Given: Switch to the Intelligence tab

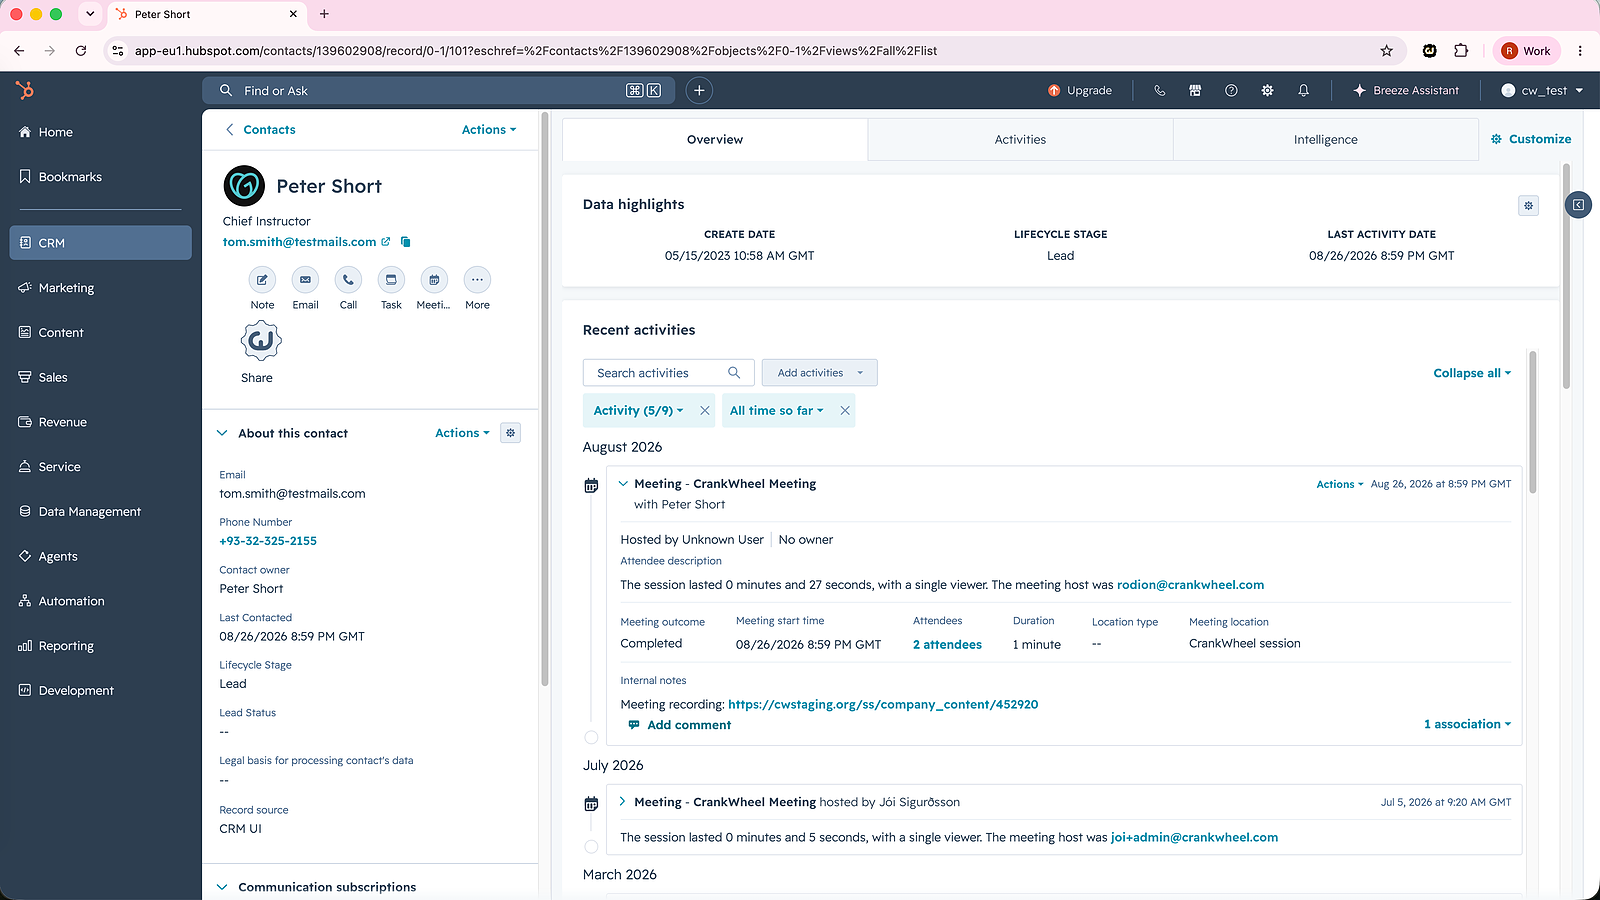Looking at the screenshot, I should (x=1326, y=140).
